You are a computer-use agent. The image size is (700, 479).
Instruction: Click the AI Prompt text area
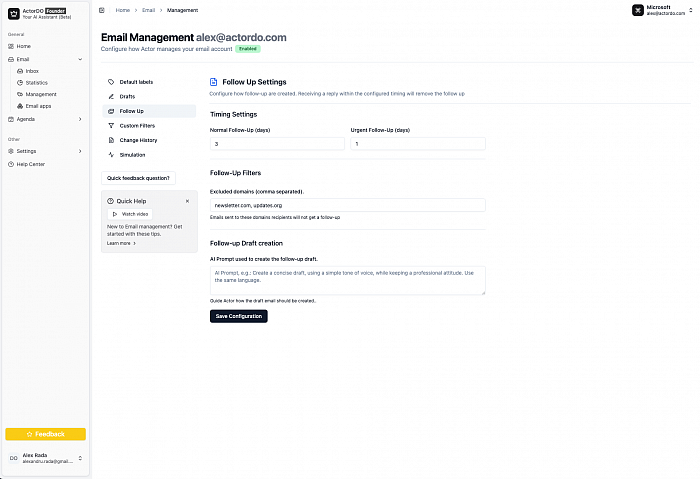click(x=347, y=280)
